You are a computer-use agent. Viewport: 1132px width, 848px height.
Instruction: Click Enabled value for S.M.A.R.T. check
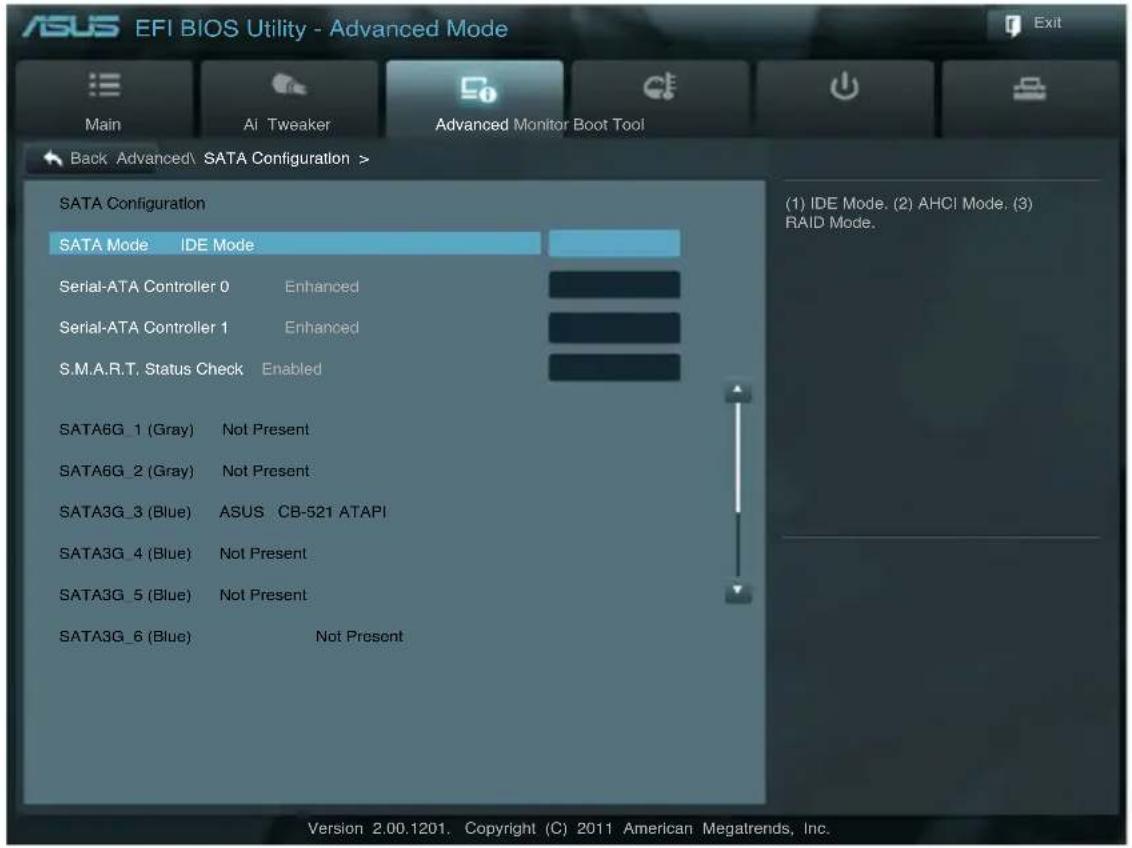292,369
